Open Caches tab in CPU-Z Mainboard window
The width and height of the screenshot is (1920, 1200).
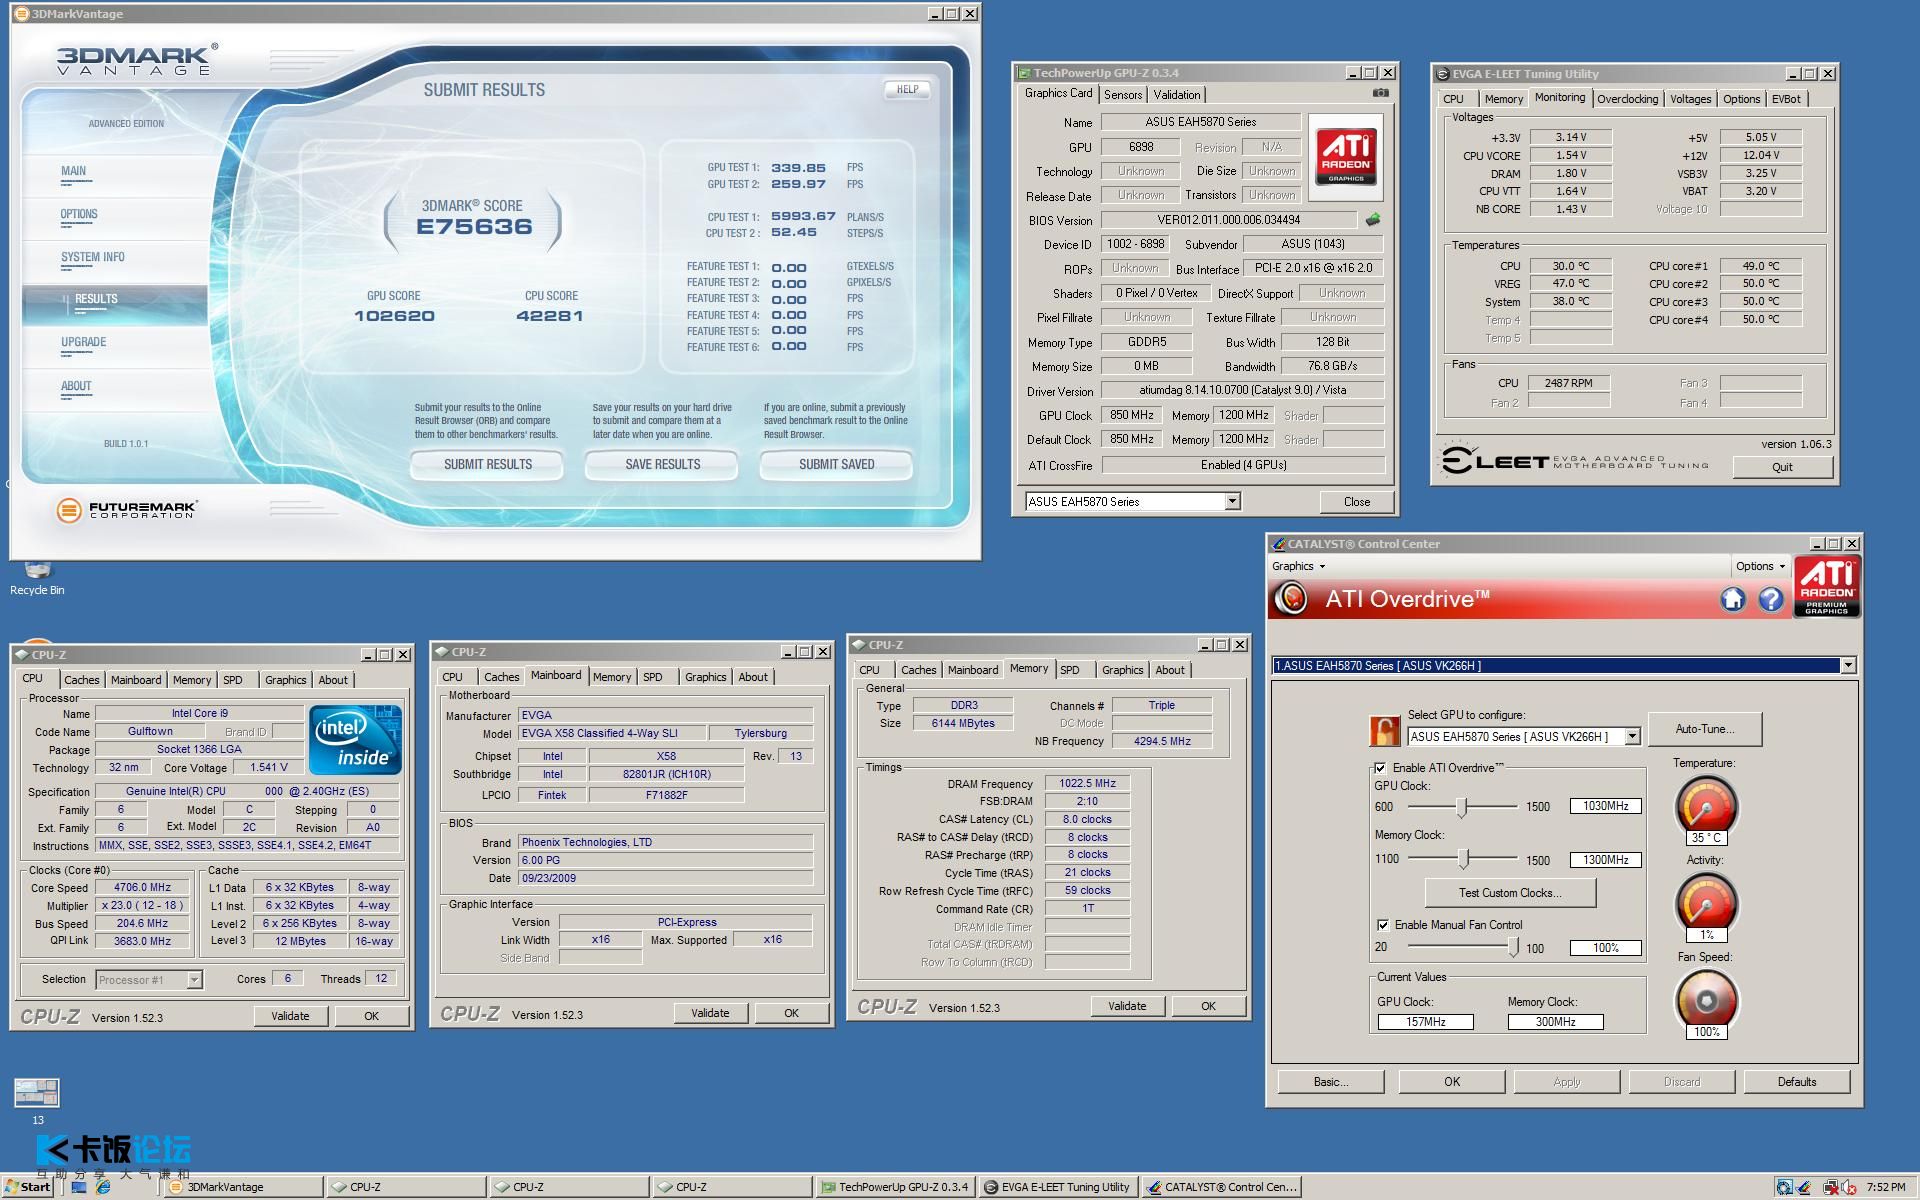[x=501, y=677]
